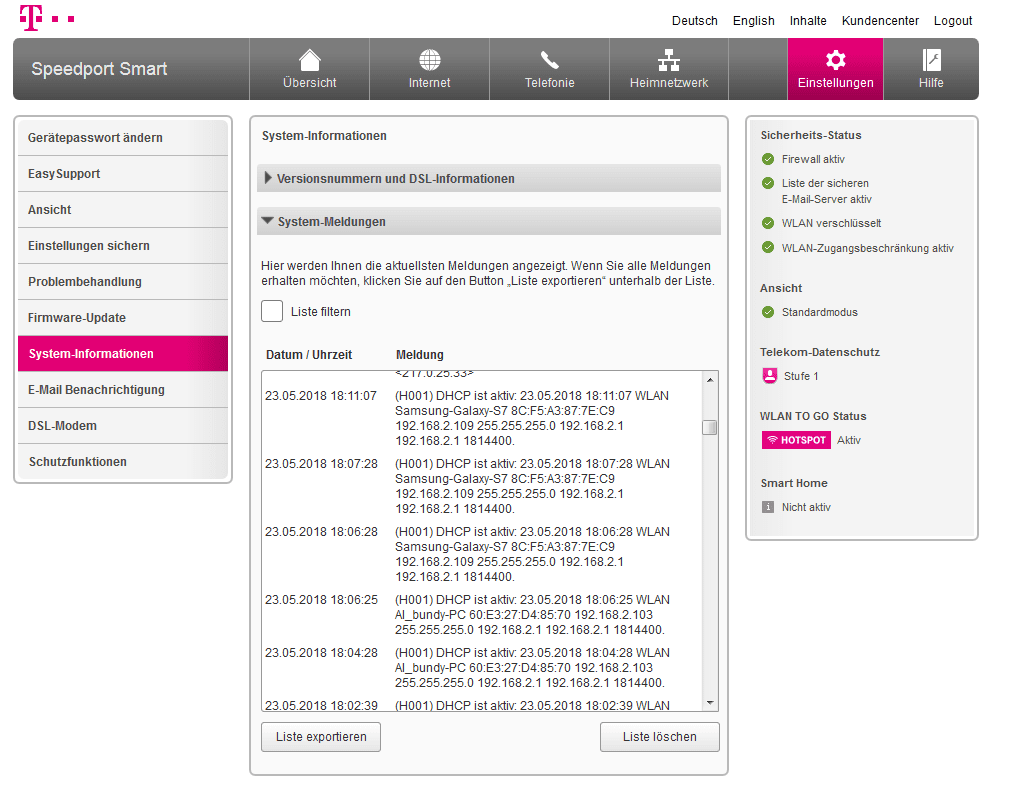Click the Einstellungen gear icon
This screenshot has width=1028, height=791.
point(835,60)
